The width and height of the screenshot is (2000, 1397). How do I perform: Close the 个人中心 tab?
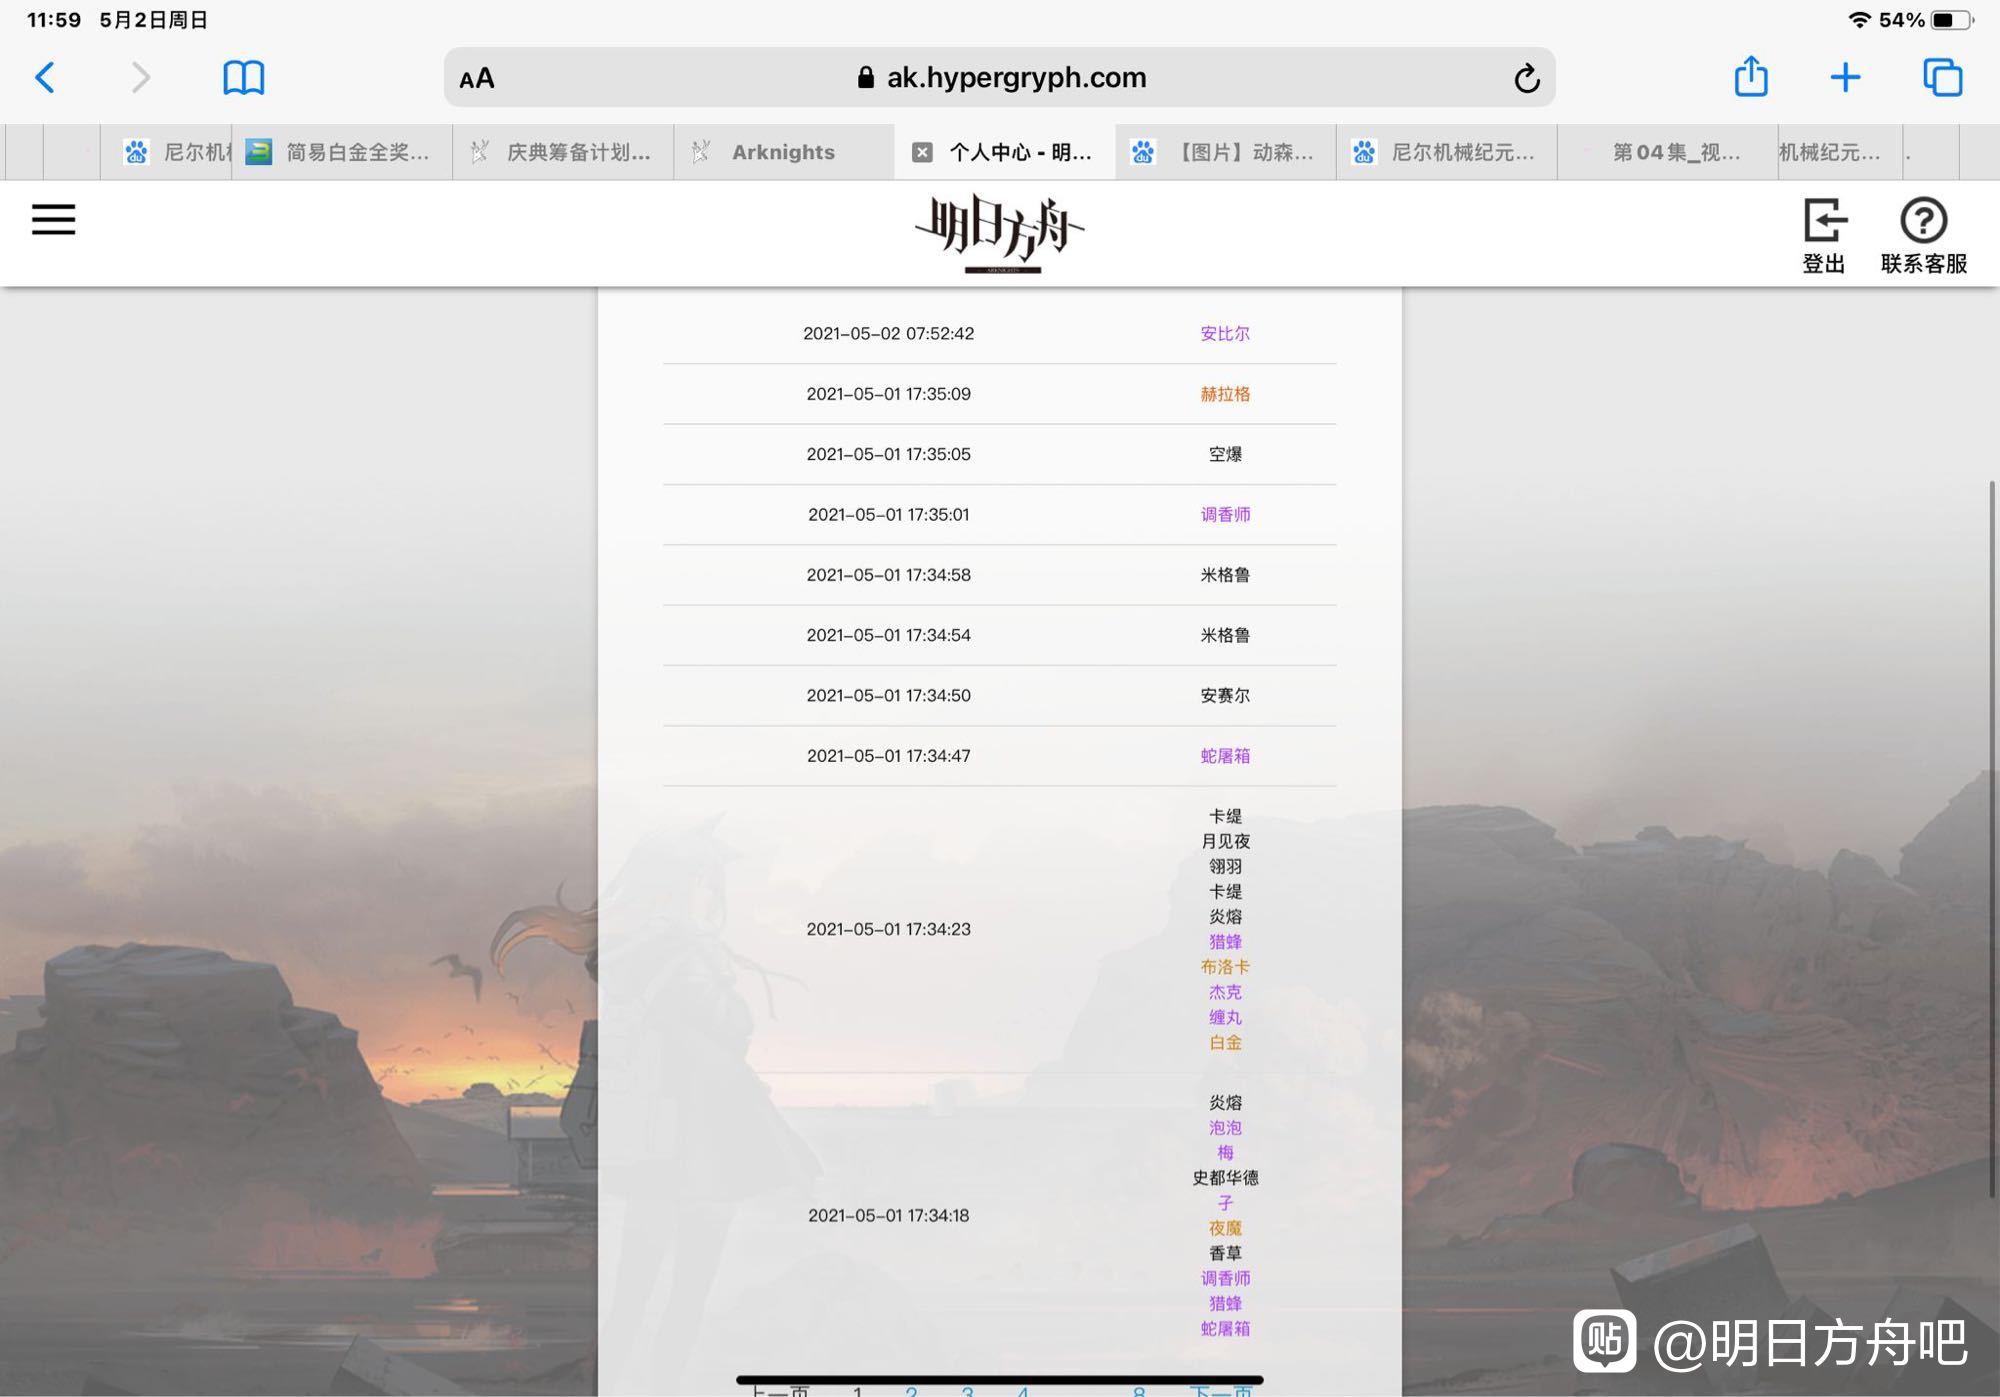pos(922,152)
